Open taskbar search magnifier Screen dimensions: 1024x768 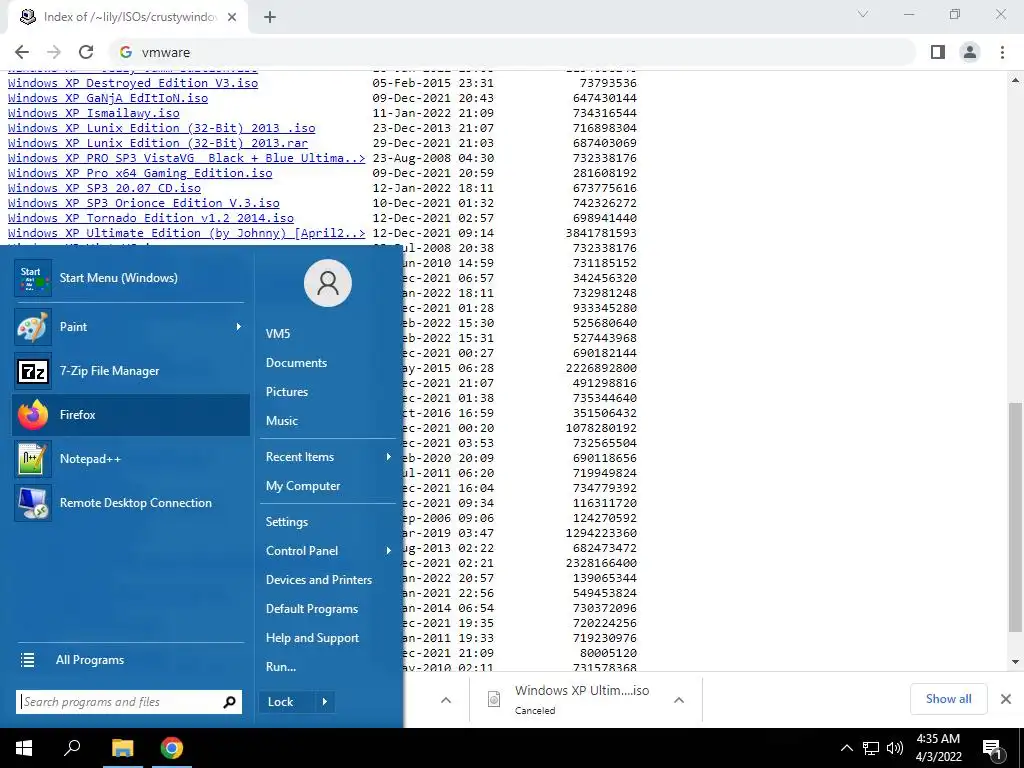coord(72,748)
